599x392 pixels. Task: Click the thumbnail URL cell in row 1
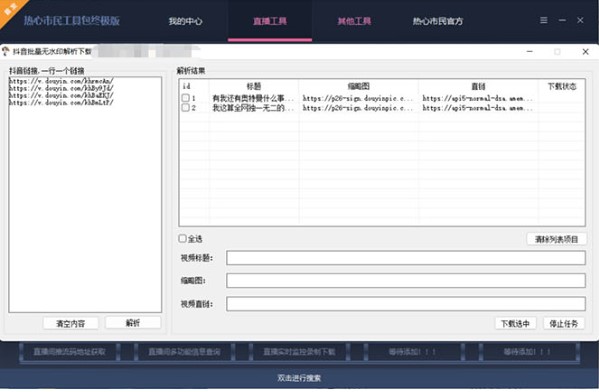pos(358,98)
